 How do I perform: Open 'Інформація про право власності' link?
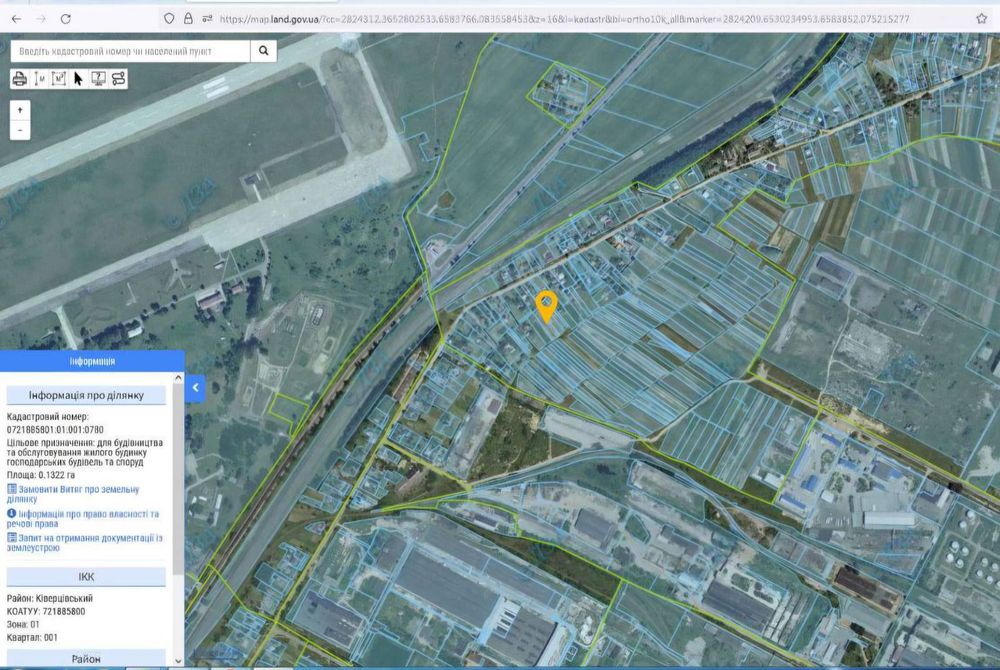click(x=83, y=518)
